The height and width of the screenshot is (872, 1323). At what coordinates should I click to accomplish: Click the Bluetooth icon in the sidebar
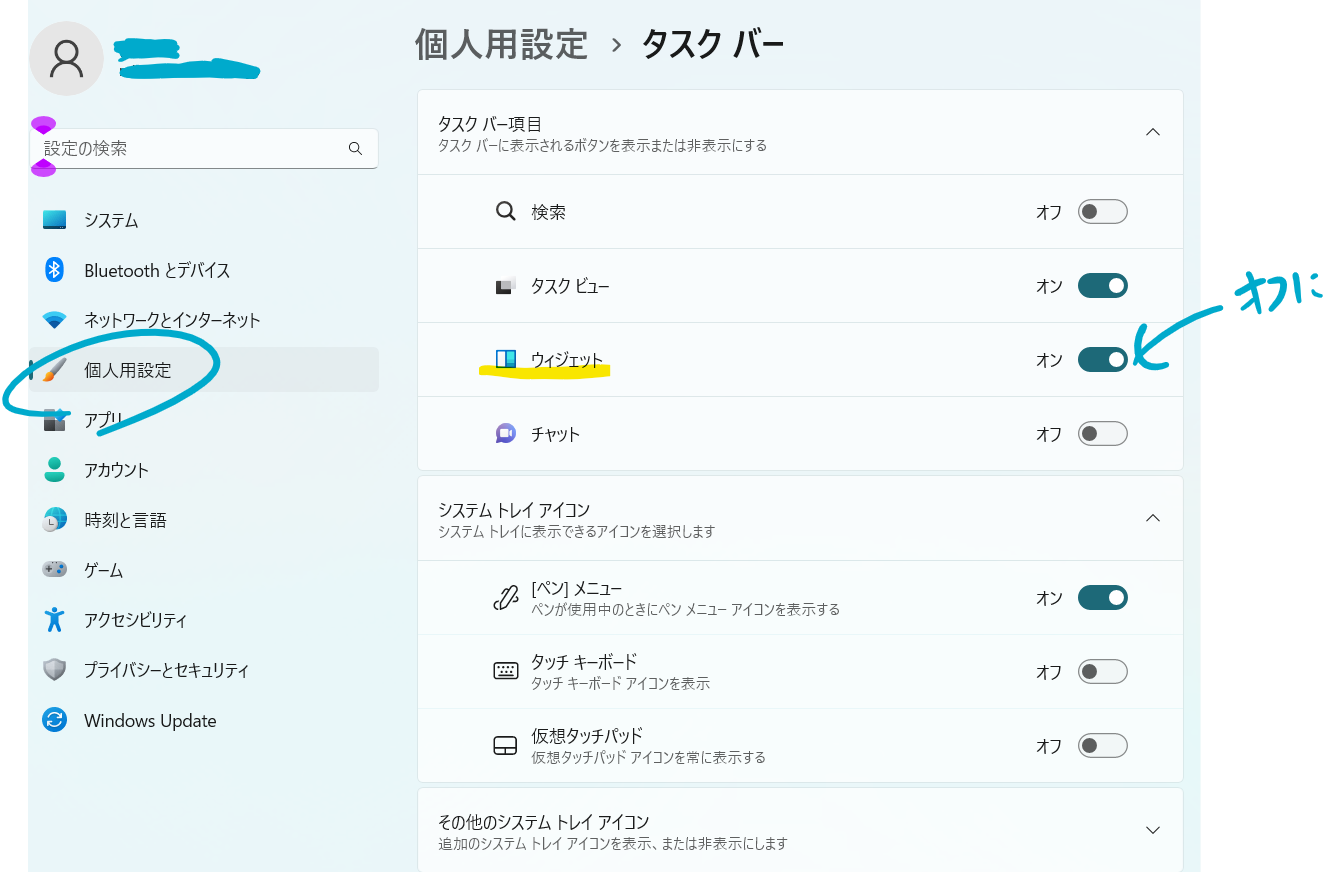click(x=56, y=270)
